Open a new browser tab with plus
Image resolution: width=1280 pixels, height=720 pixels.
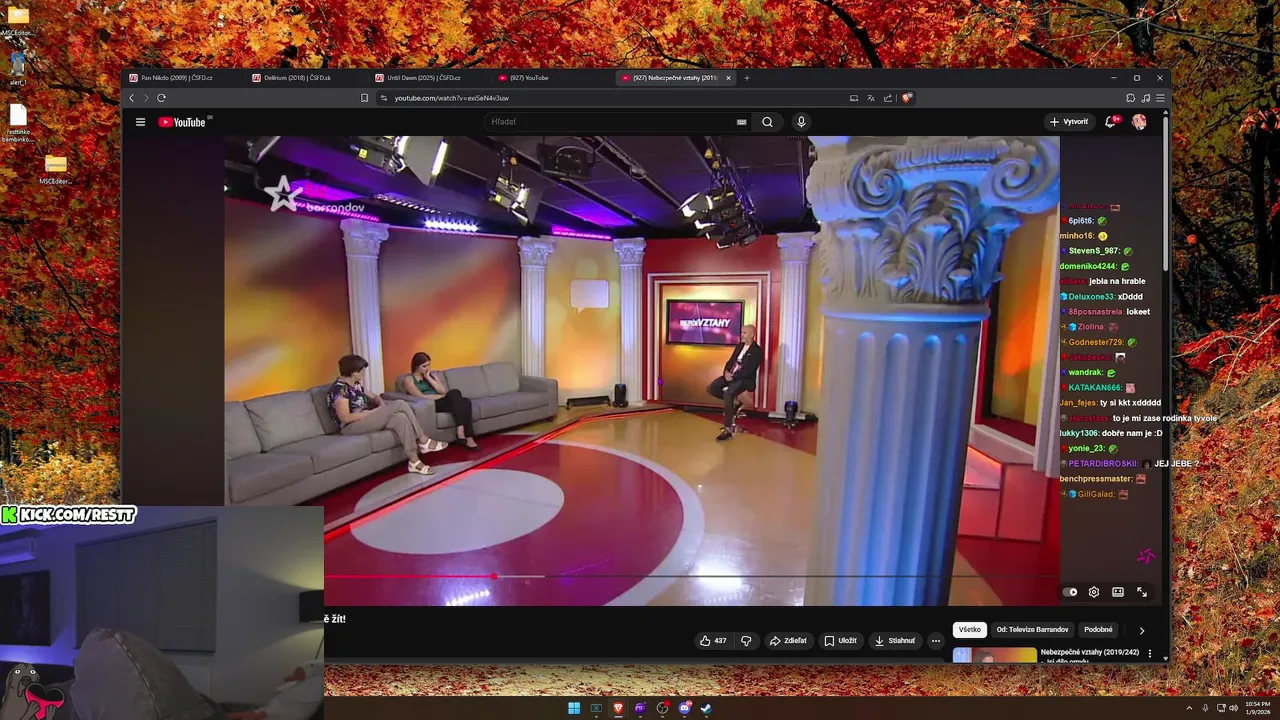tap(746, 78)
